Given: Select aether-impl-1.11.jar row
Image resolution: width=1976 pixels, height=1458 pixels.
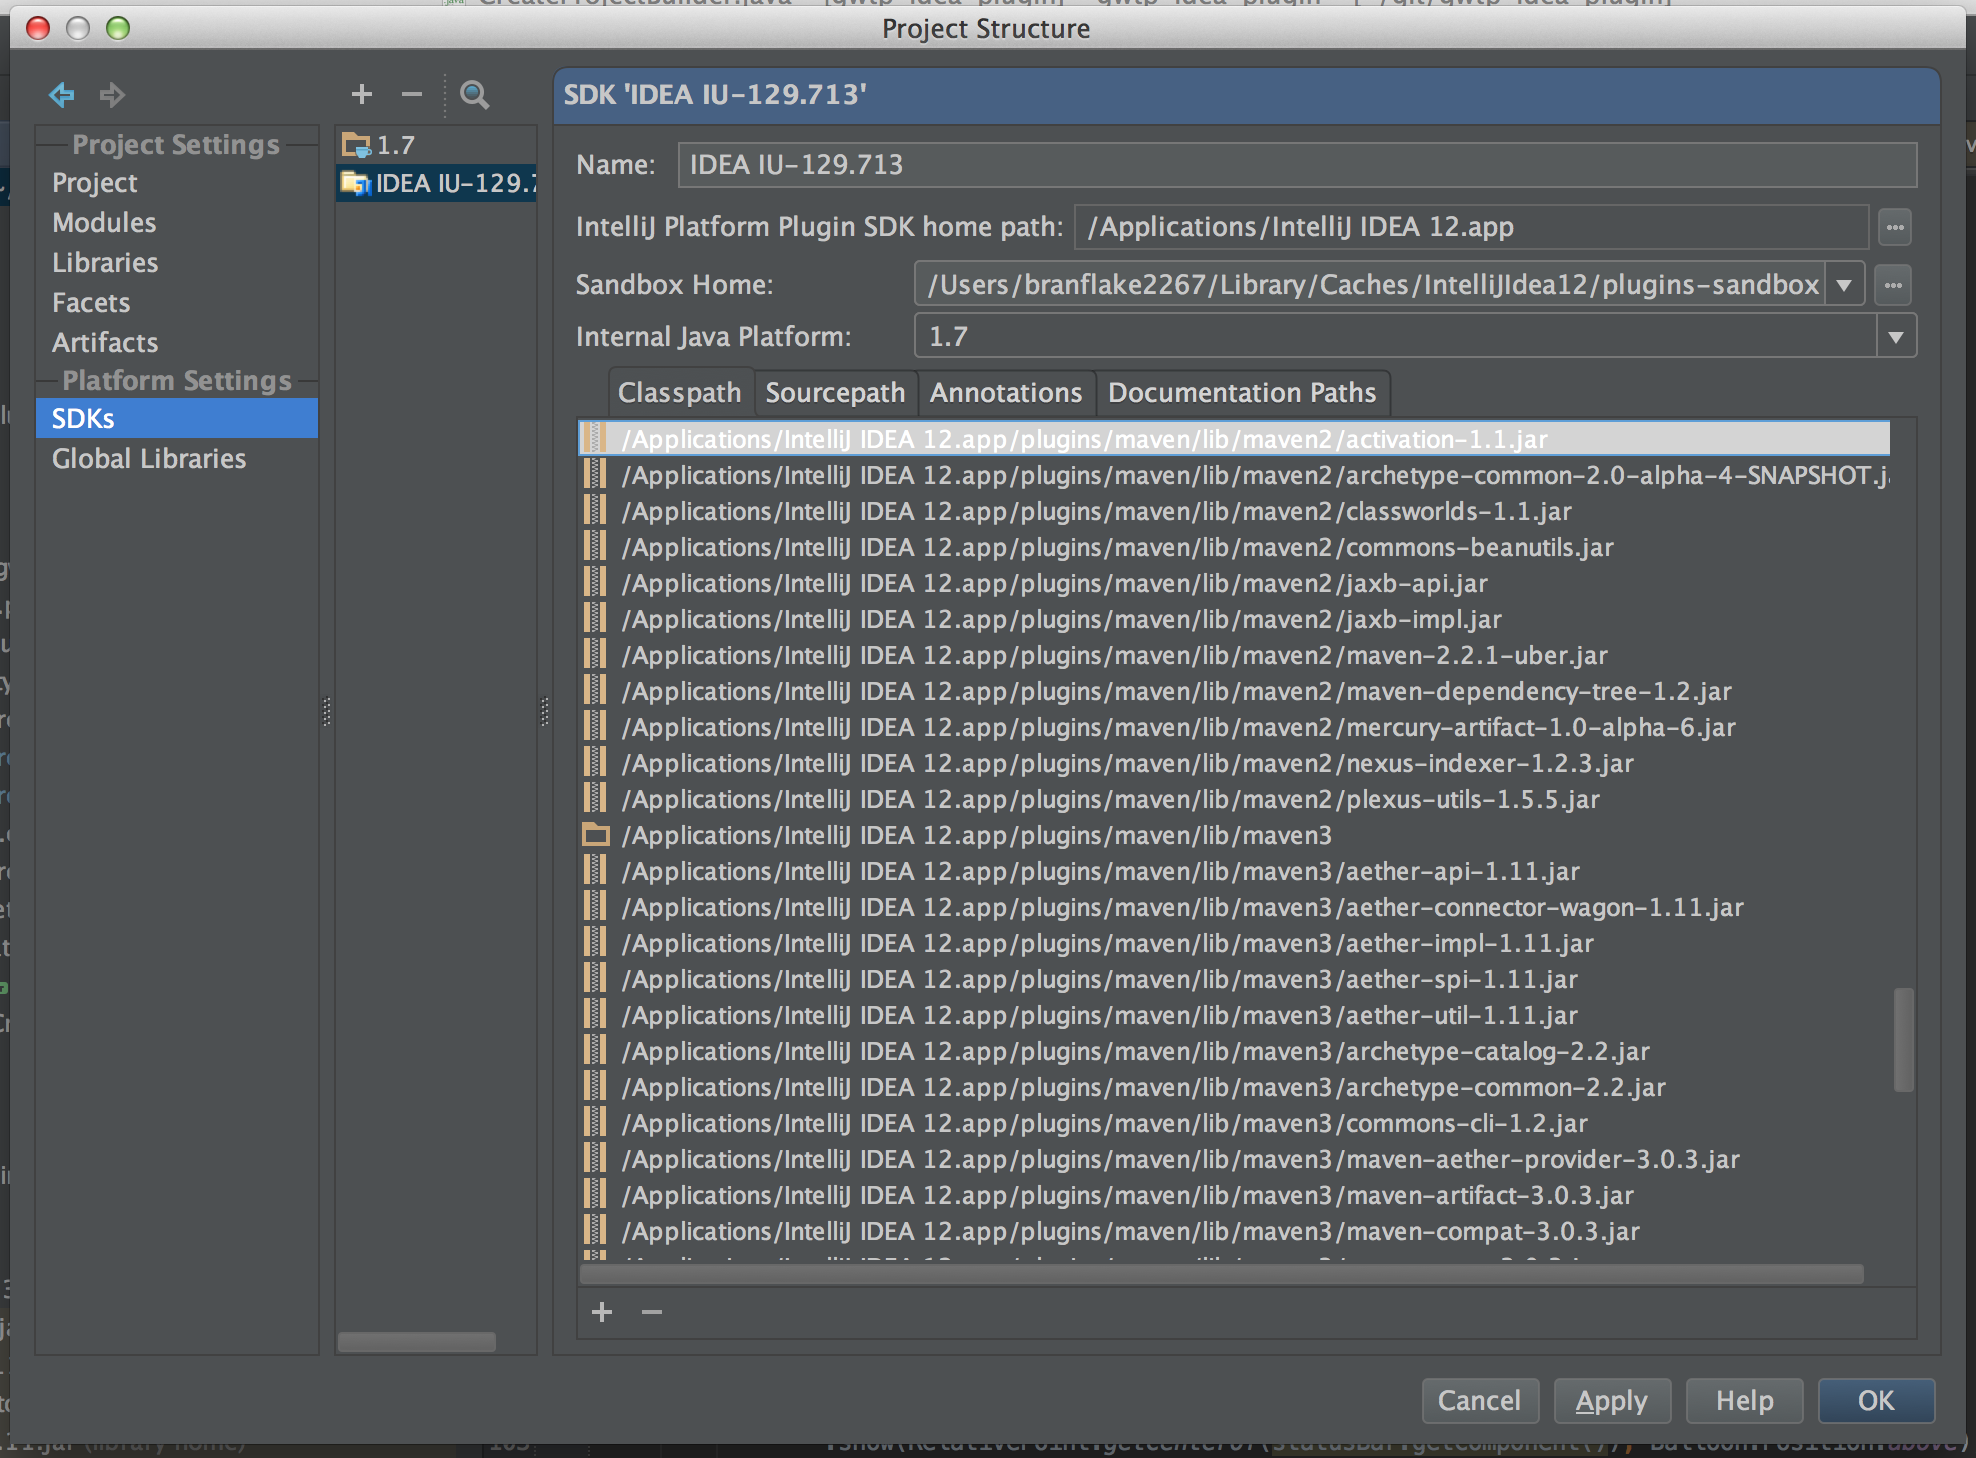Looking at the screenshot, I should click(1234, 943).
